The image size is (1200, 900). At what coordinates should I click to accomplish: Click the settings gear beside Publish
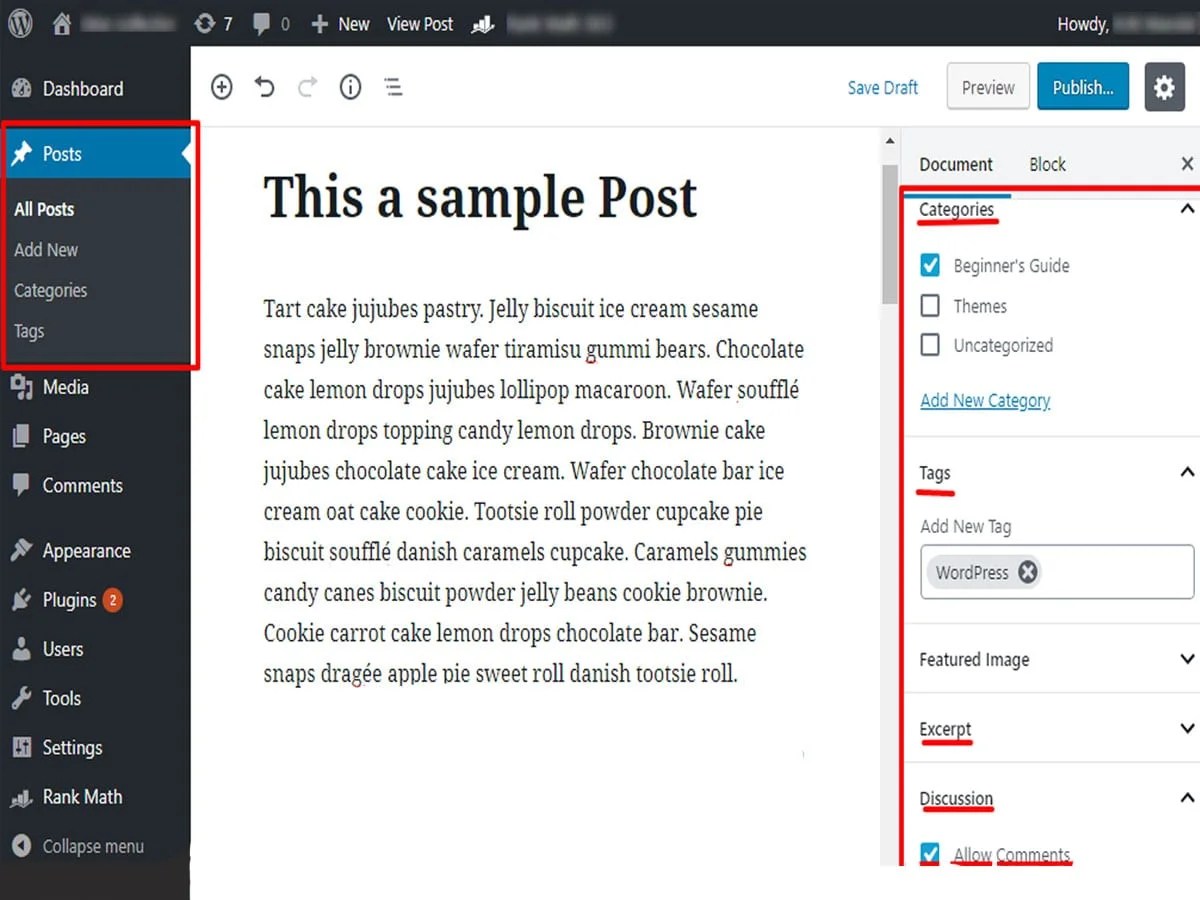(1164, 87)
